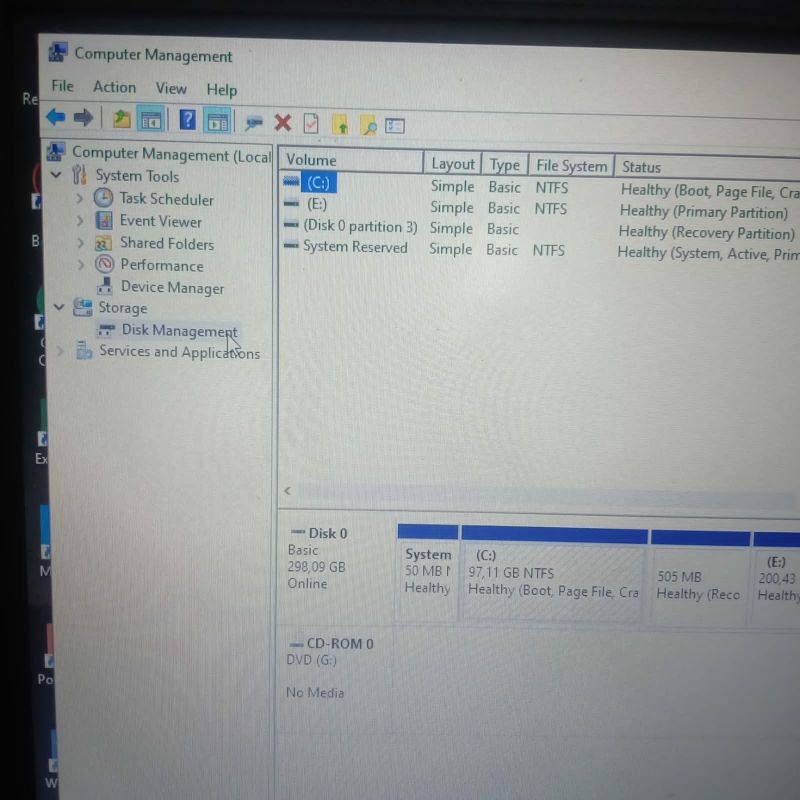The width and height of the screenshot is (800, 800).
Task: Expand the Task Scheduler node
Action: click(x=79, y=198)
